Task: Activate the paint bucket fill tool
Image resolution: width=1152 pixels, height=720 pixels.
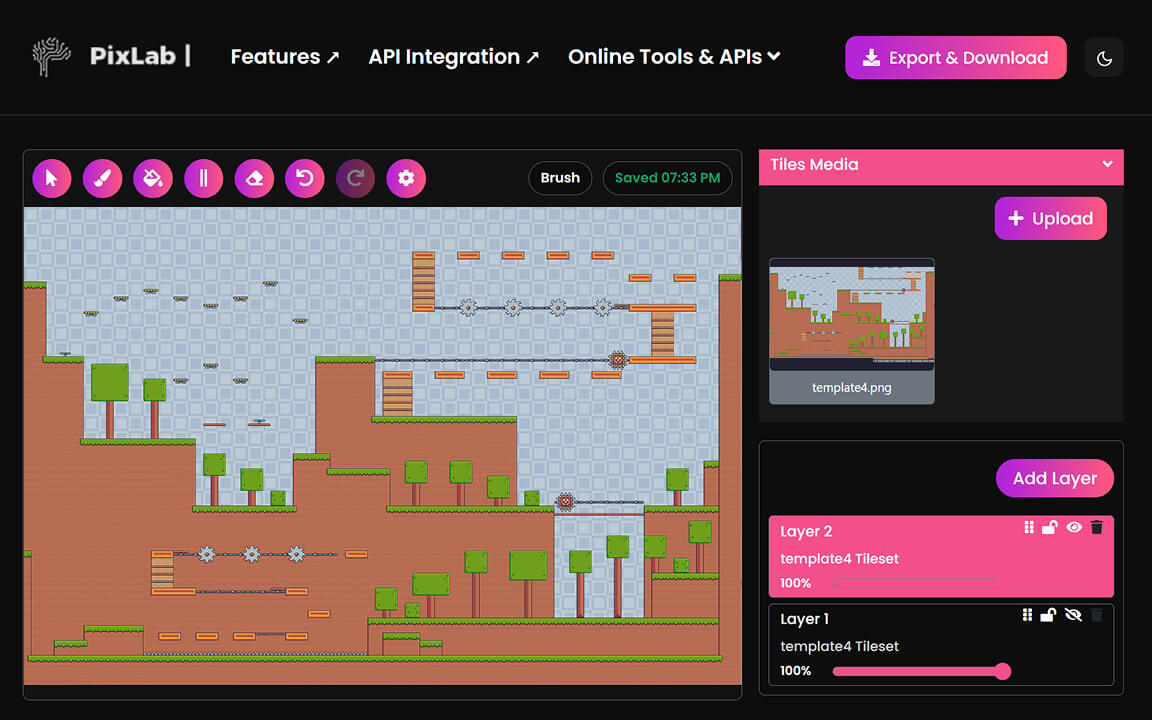Action: [153, 177]
